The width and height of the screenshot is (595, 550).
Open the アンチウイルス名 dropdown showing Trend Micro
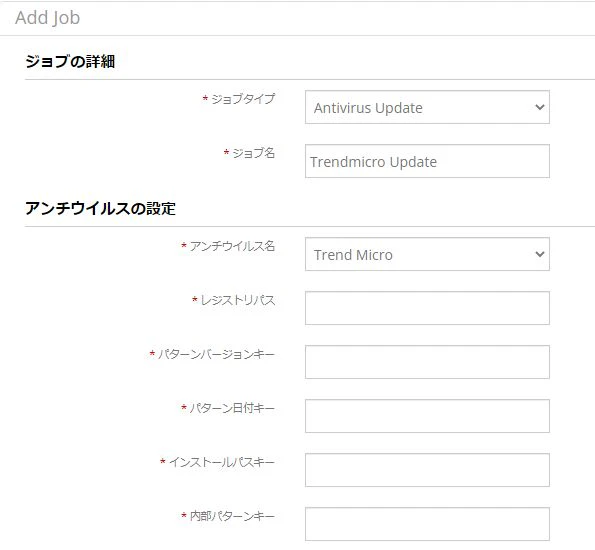pyautogui.click(x=427, y=254)
